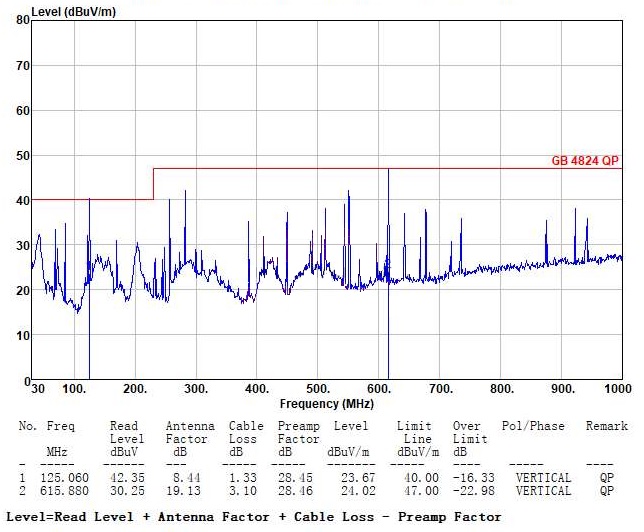Click the Level formula text at bottom
Screen dimensions: 644x532
point(254,517)
